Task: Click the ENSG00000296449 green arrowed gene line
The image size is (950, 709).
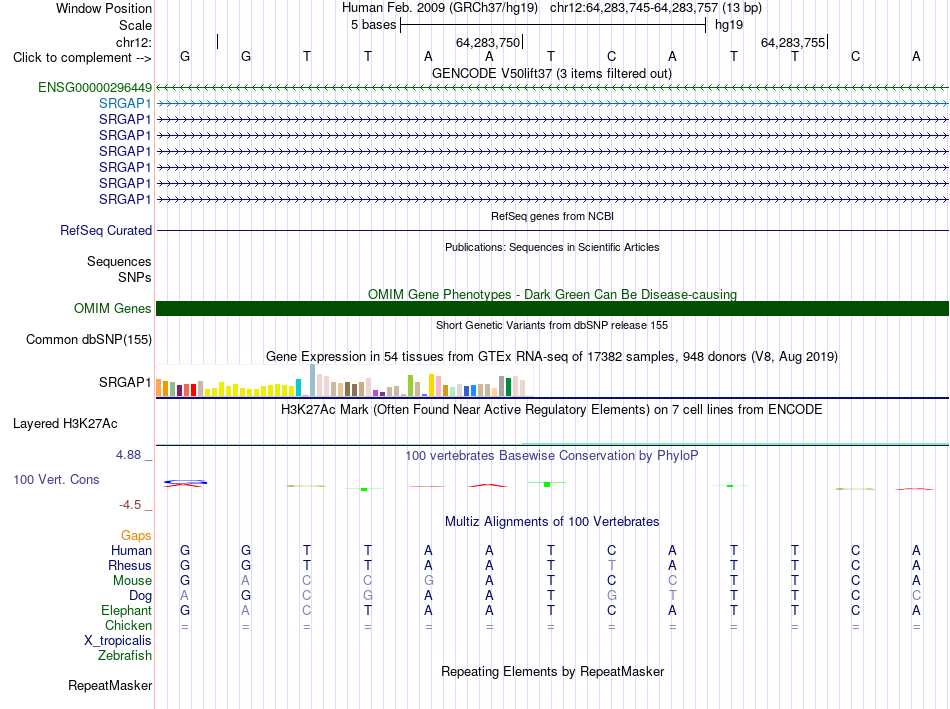Action: (x=552, y=88)
